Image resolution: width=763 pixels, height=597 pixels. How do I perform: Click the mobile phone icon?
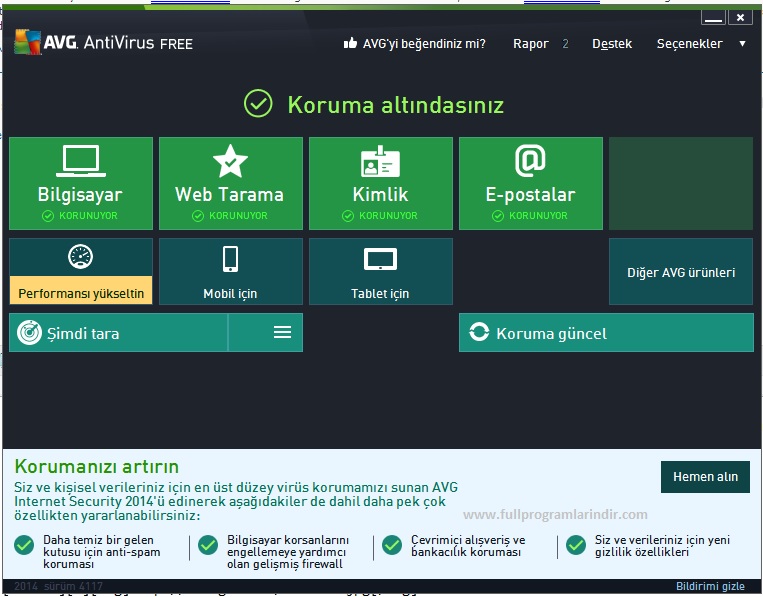(x=231, y=259)
